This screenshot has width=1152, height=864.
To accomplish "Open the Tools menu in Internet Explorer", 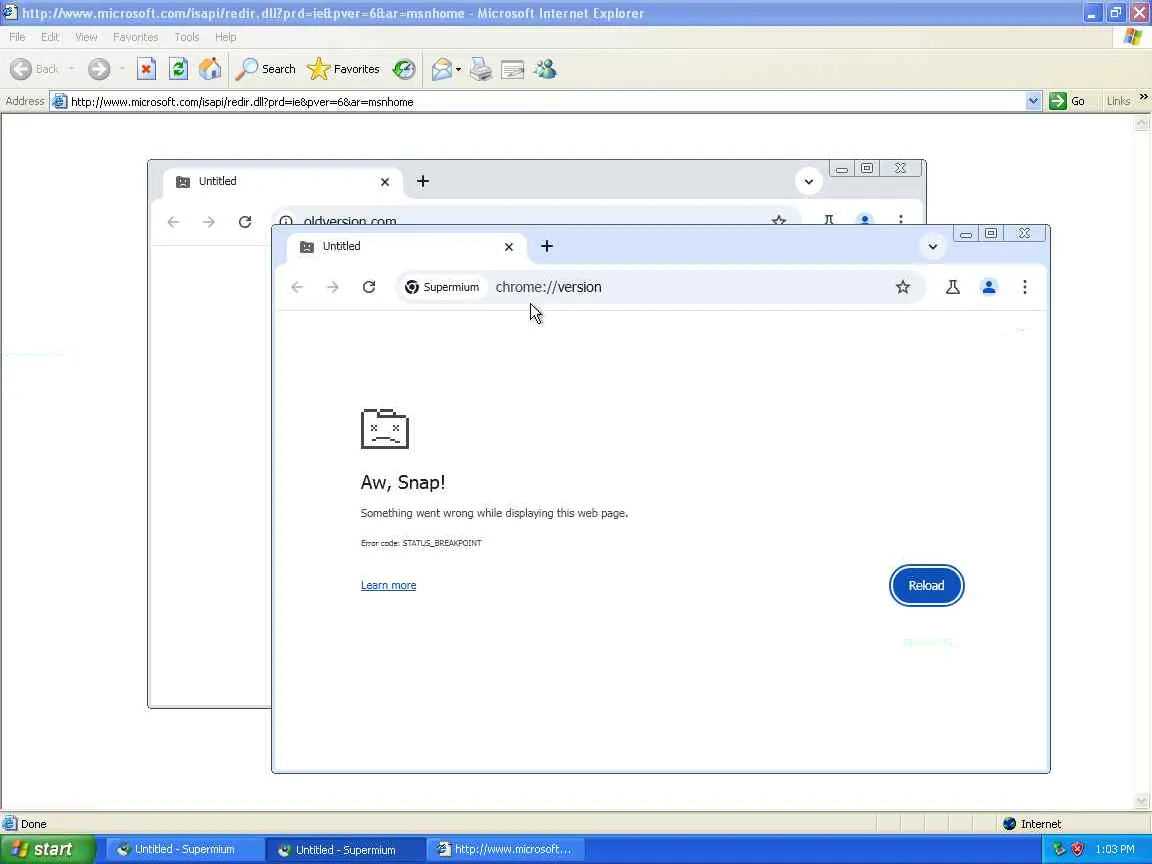I will [187, 37].
